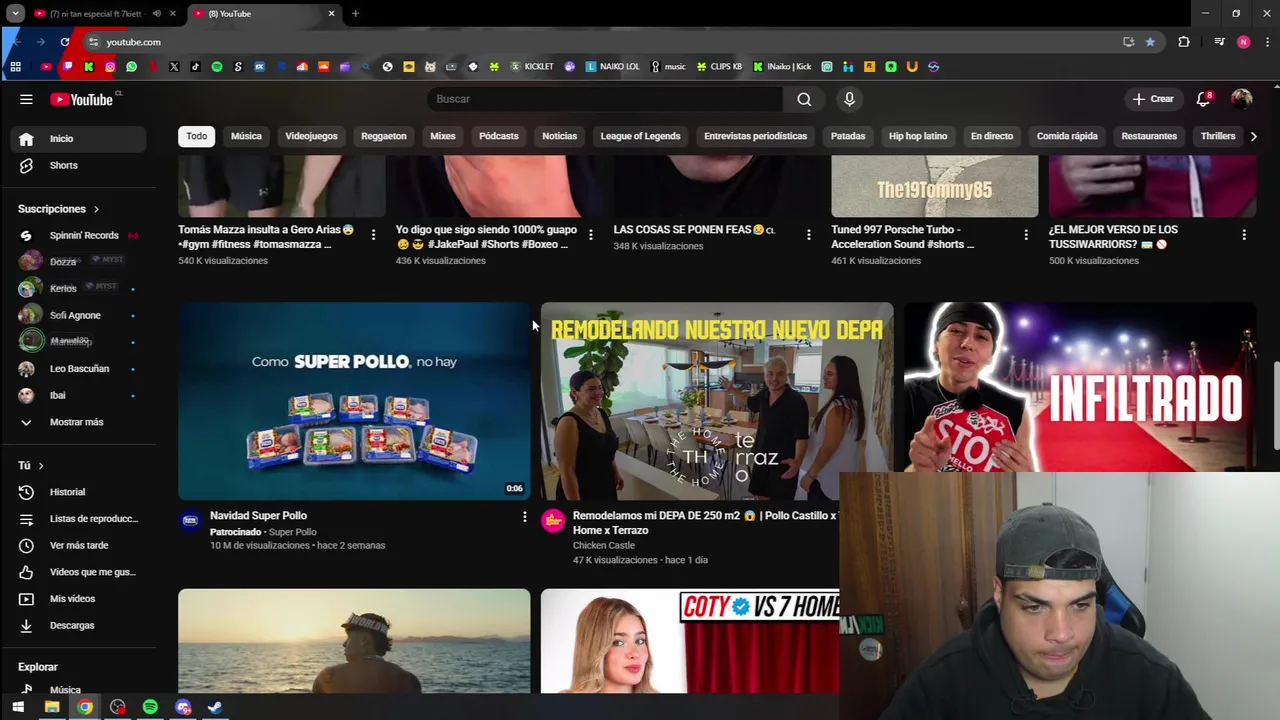Select the Pódcasts filter chip

point(498,136)
